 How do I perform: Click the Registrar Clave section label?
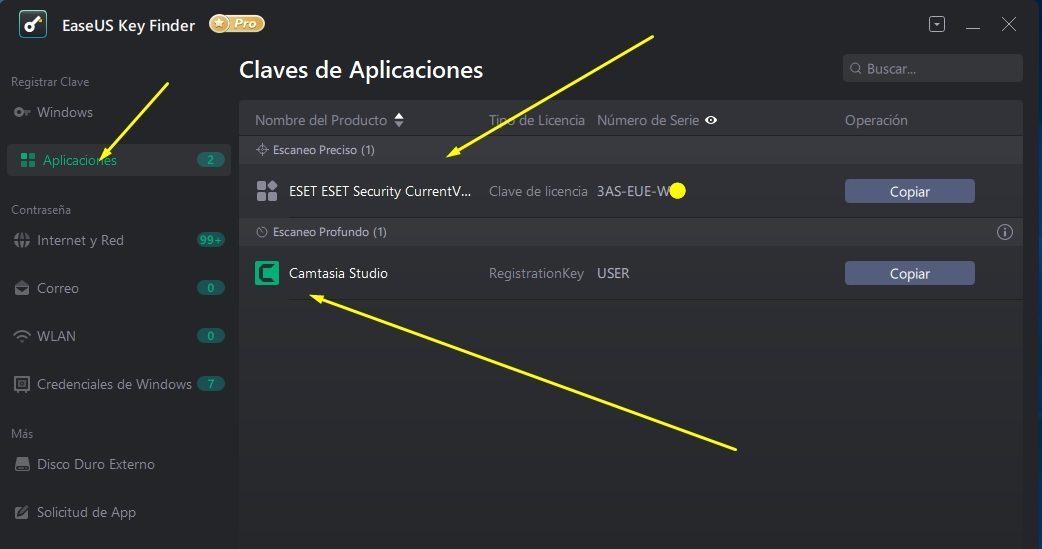51,82
